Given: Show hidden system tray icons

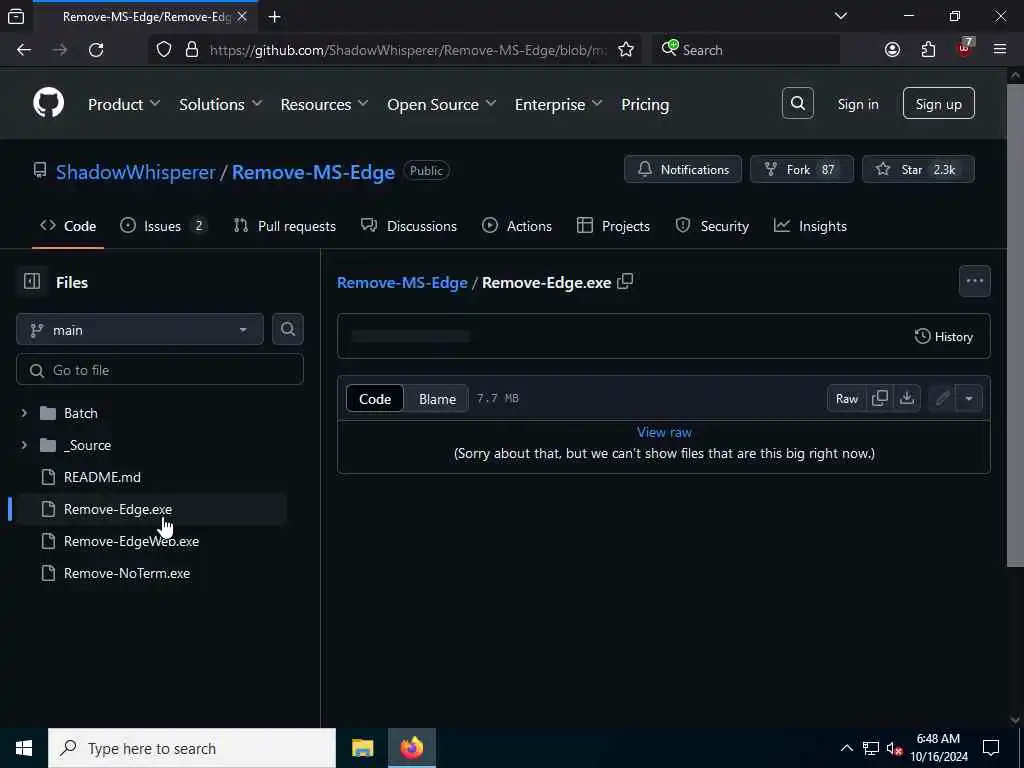Looking at the screenshot, I should click(x=846, y=748).
